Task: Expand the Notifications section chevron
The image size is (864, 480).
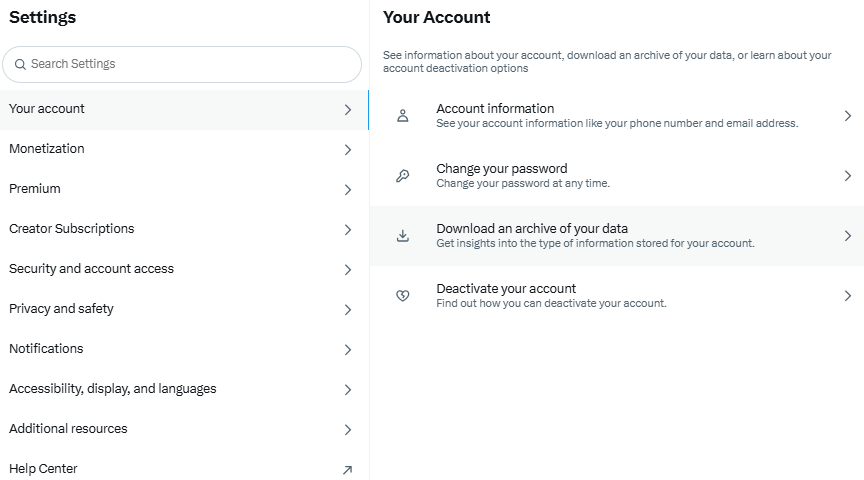Action: 347,350
